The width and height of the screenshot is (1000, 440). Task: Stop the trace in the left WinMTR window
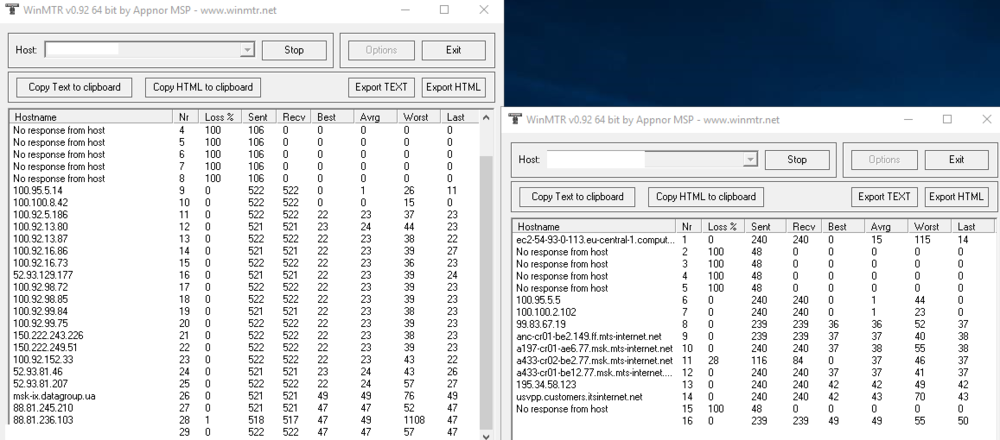point(294,49)
